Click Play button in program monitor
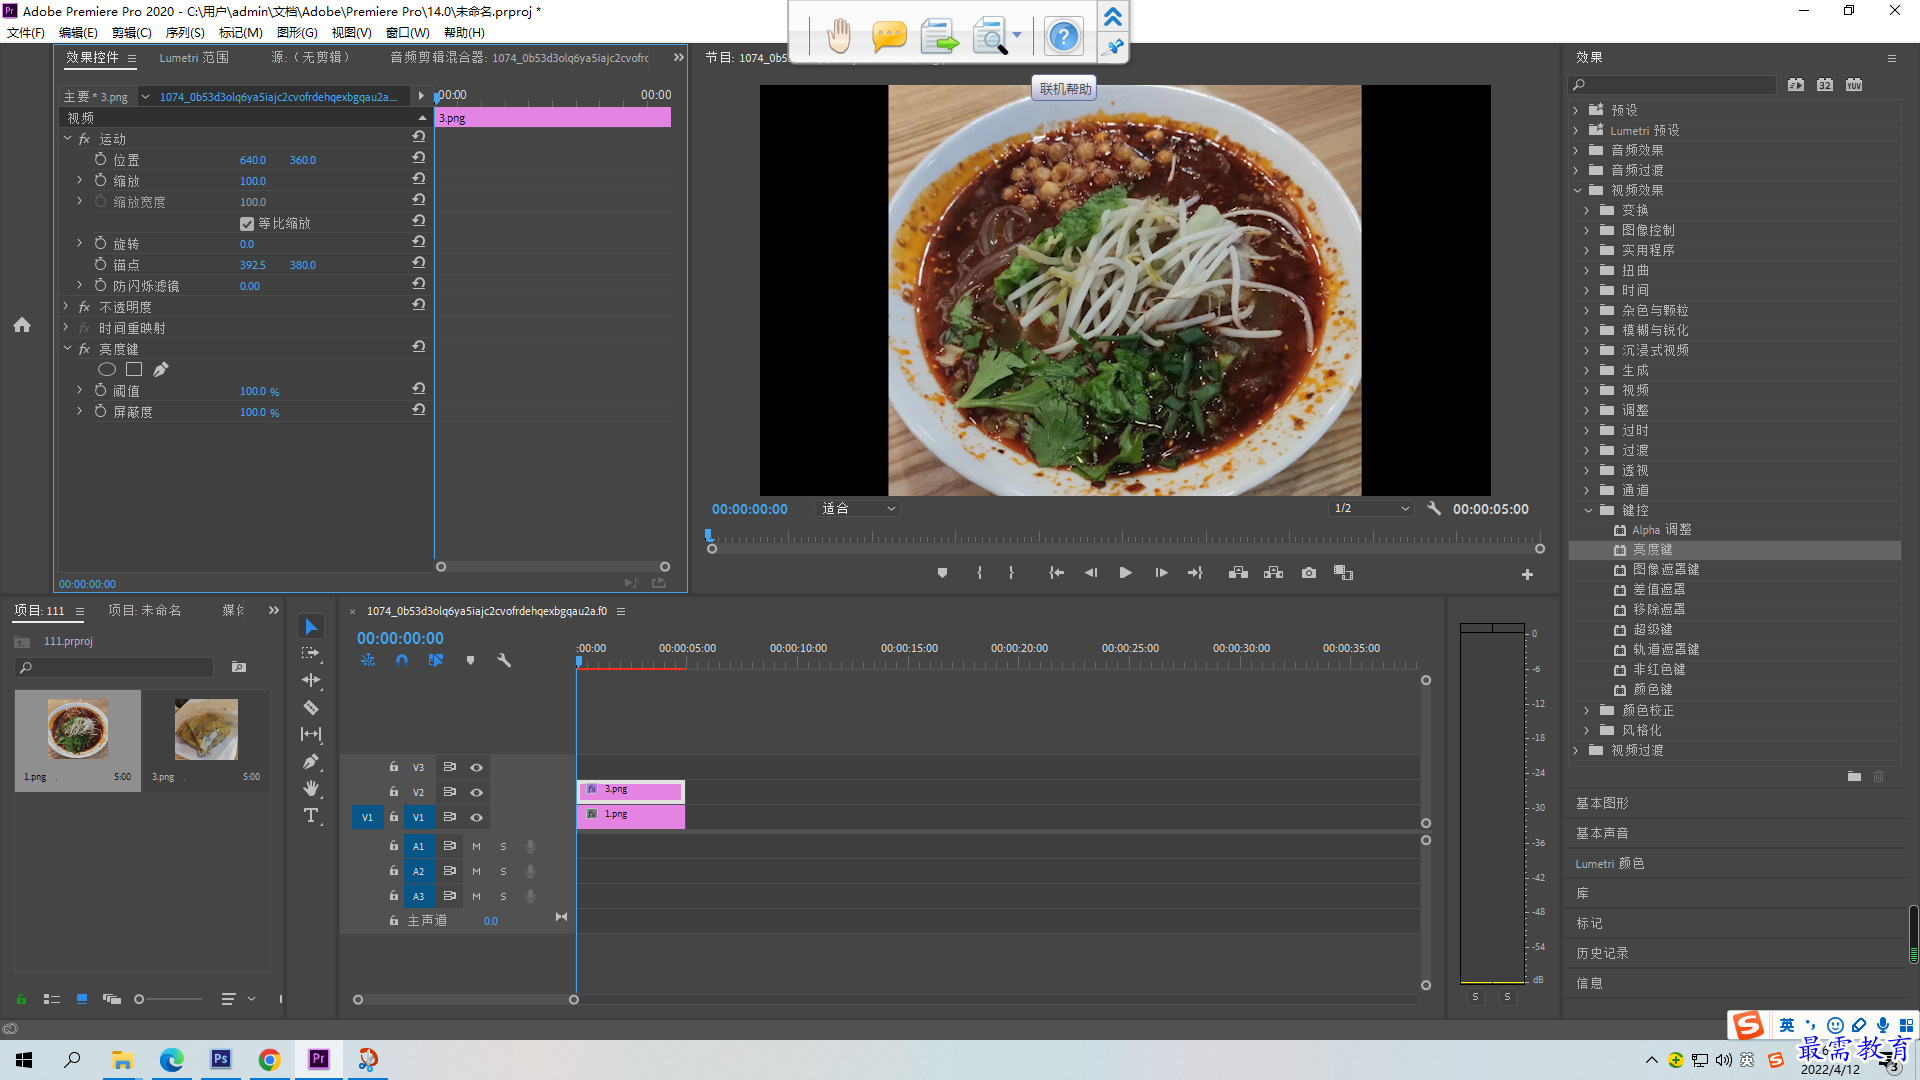 (1125, 573)
